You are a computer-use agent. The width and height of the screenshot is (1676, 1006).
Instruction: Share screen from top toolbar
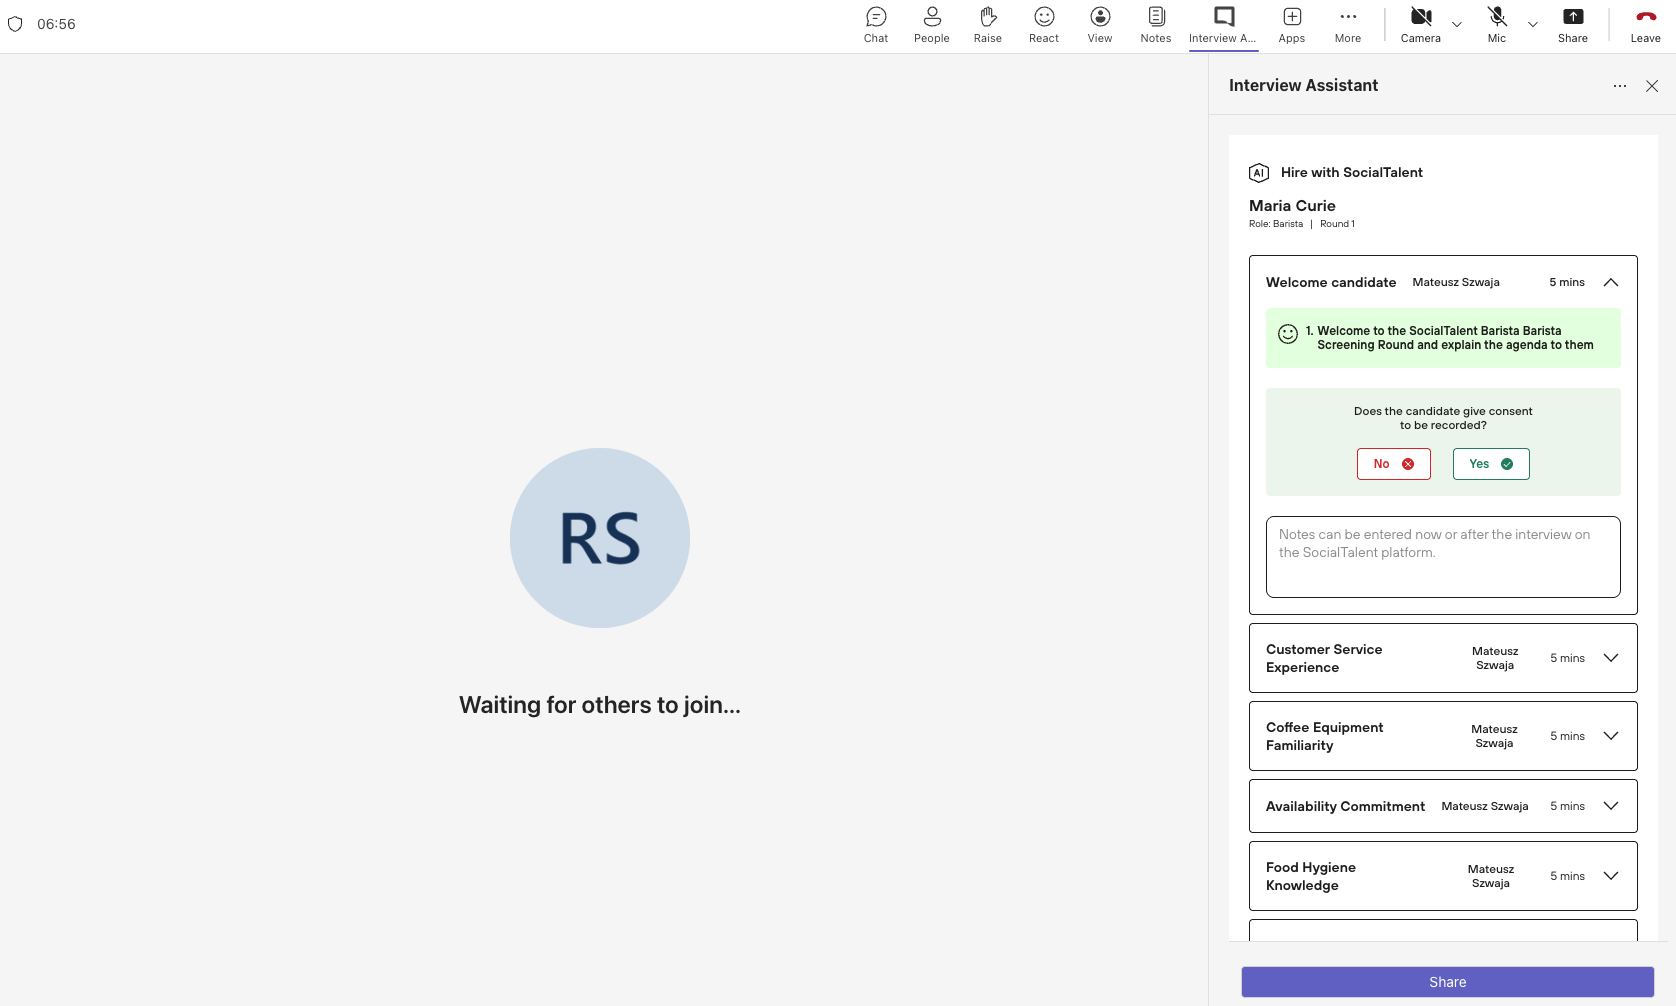pyautogui.click(x=1572, y=25)
